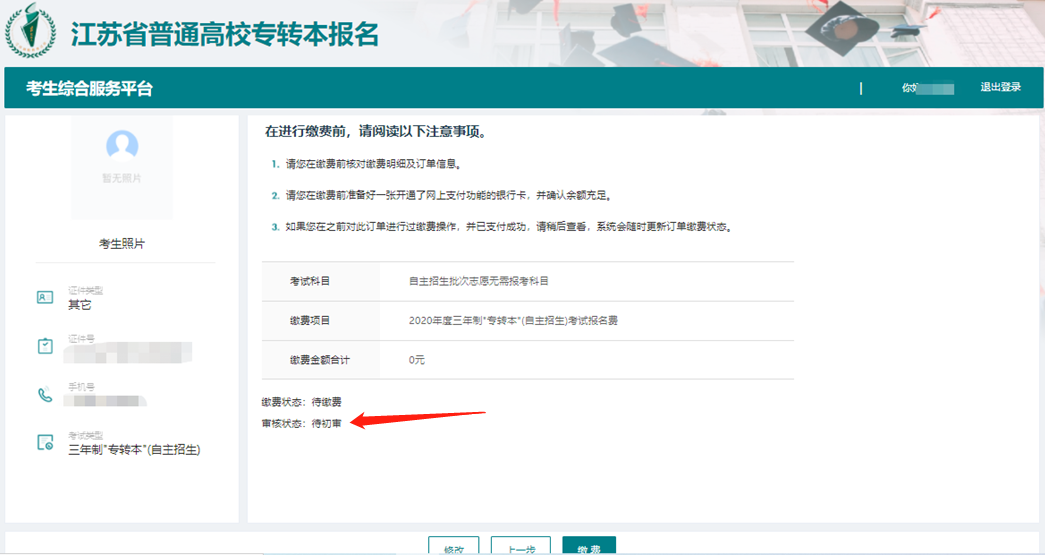The width and height of the screenshot is (1045, 557).
Task: Click the 缴费金额合计 row label
Action: (x=320, y=360)
